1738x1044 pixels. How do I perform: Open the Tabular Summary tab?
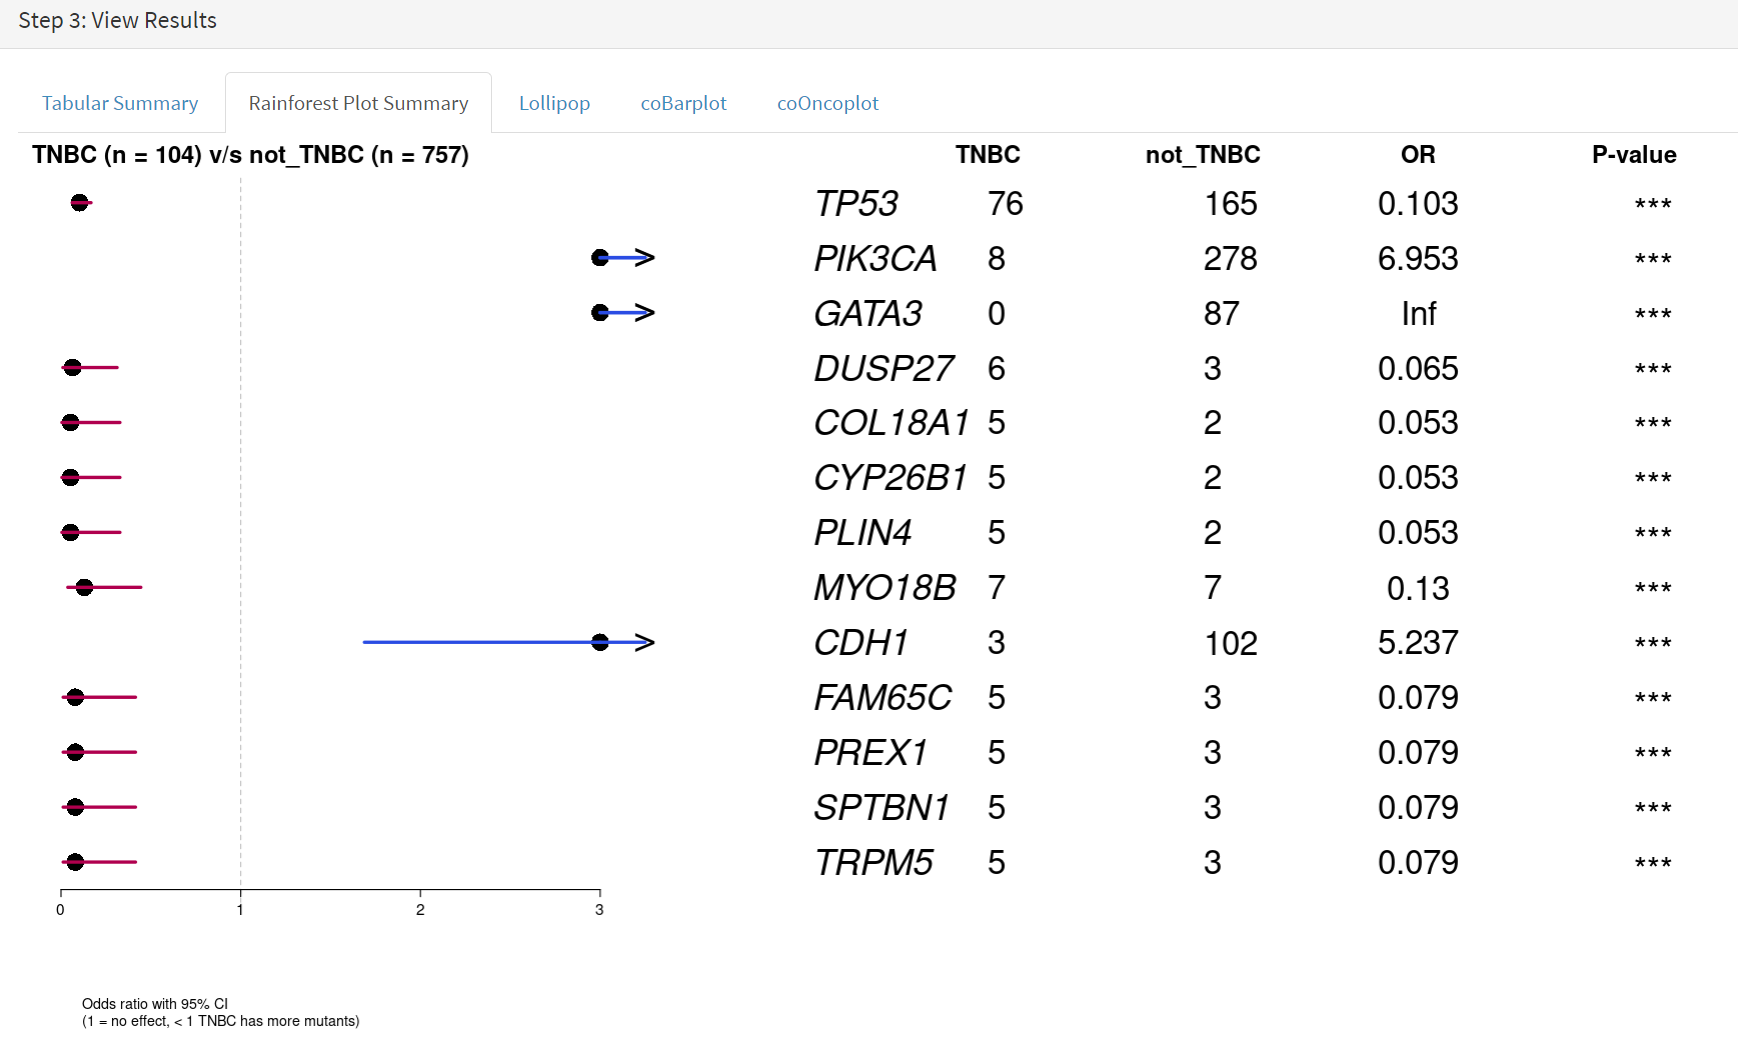(x=120, y=103)
